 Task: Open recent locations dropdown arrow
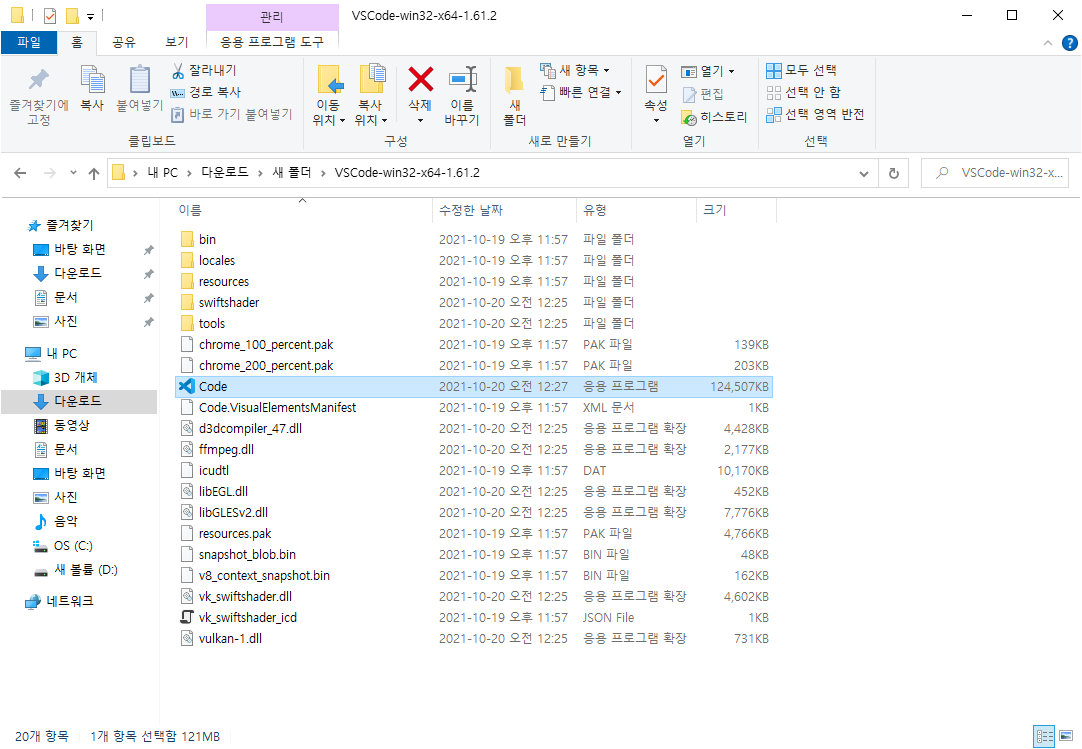[73, 173]
